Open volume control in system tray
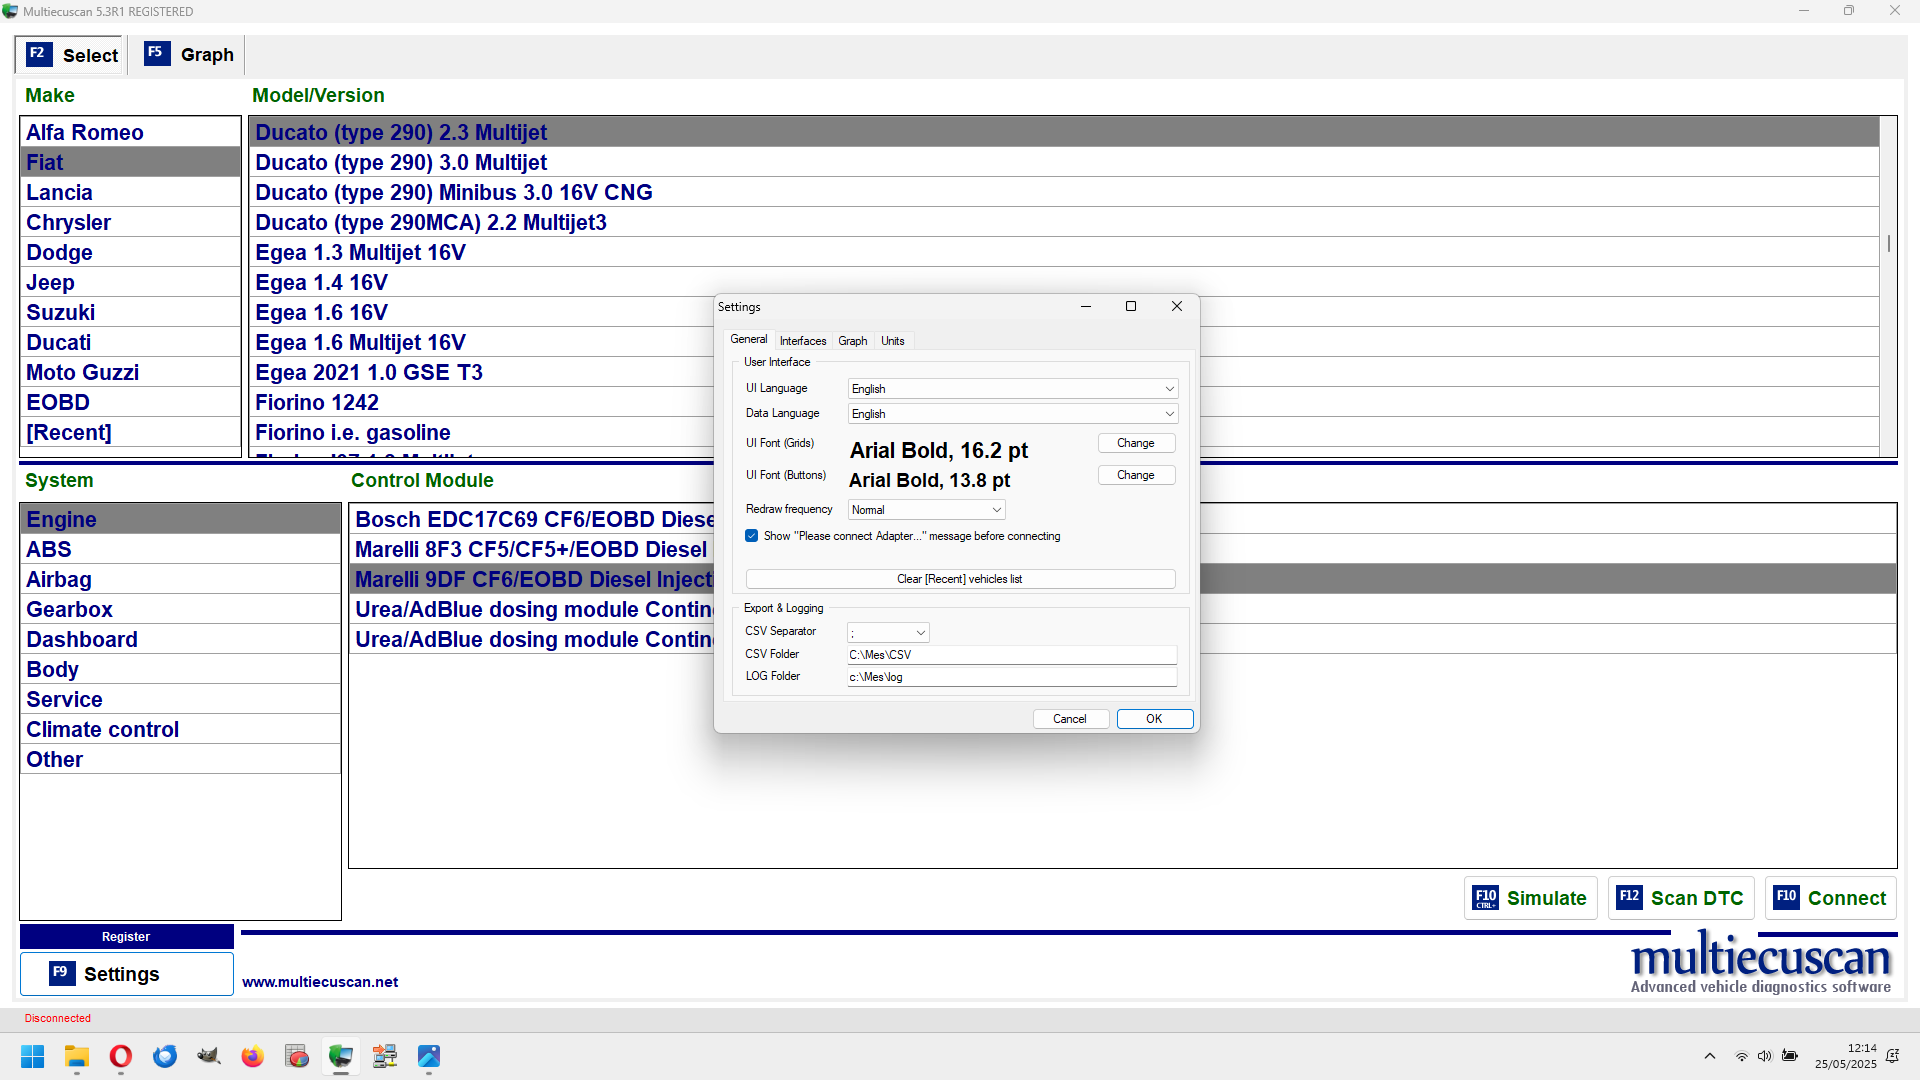The image size is (1920, 1080). [x=1765, y=1056]
